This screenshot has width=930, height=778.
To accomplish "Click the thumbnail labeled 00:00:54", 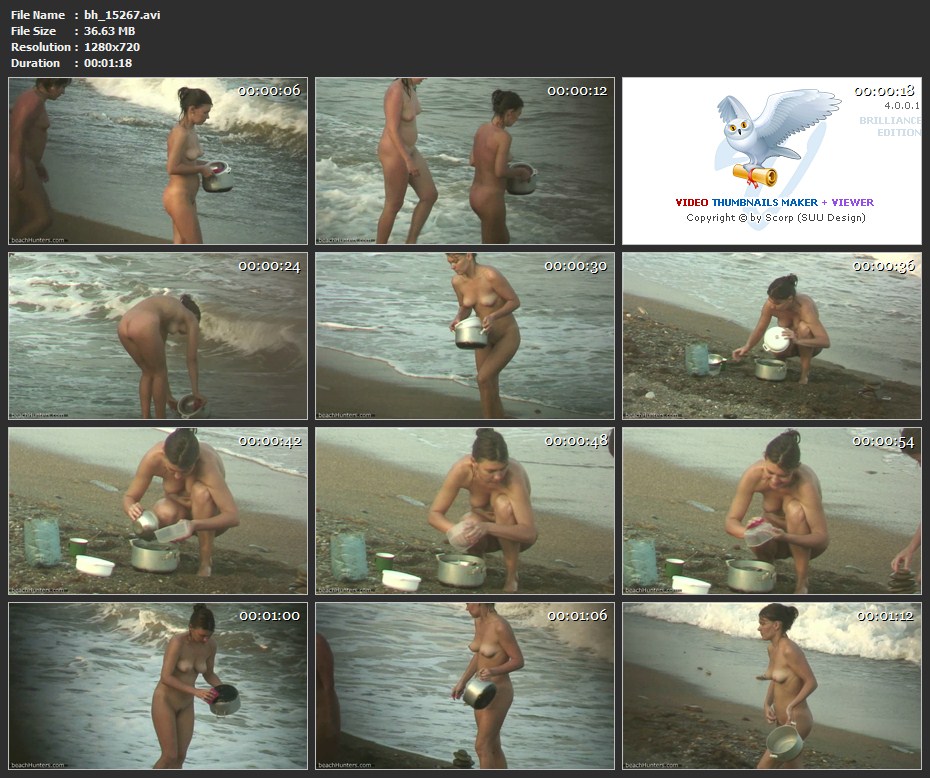I will point(771,511).
